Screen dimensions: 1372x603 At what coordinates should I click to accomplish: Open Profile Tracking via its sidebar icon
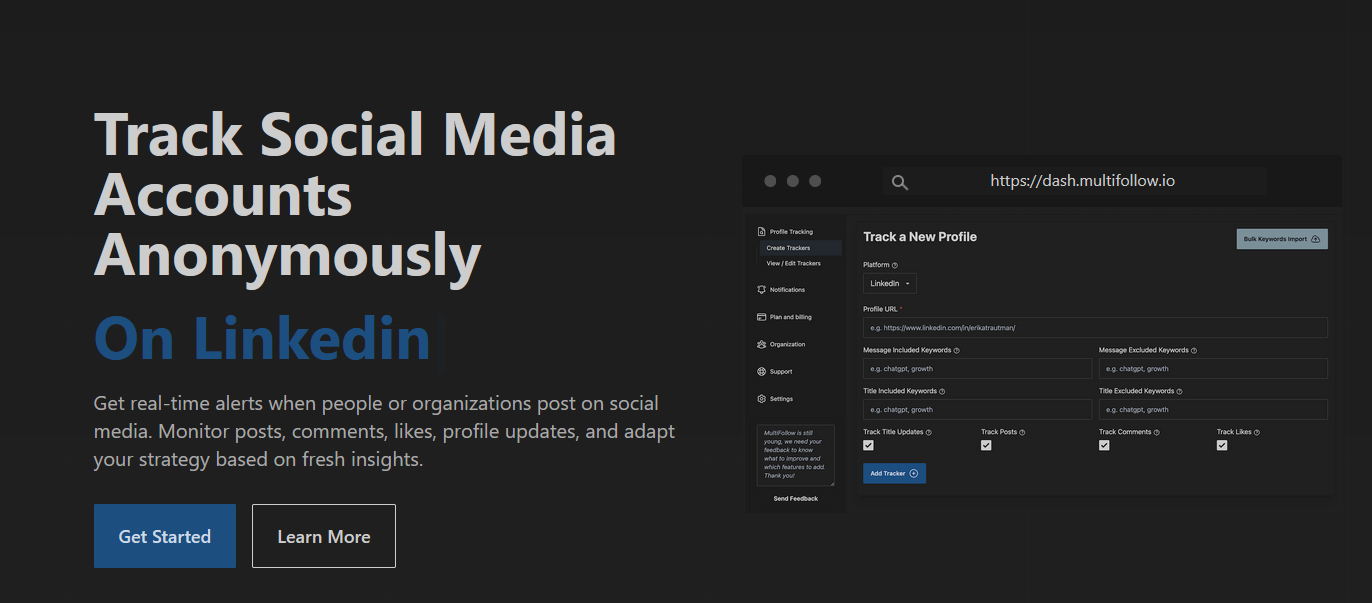tap(762, 232)
